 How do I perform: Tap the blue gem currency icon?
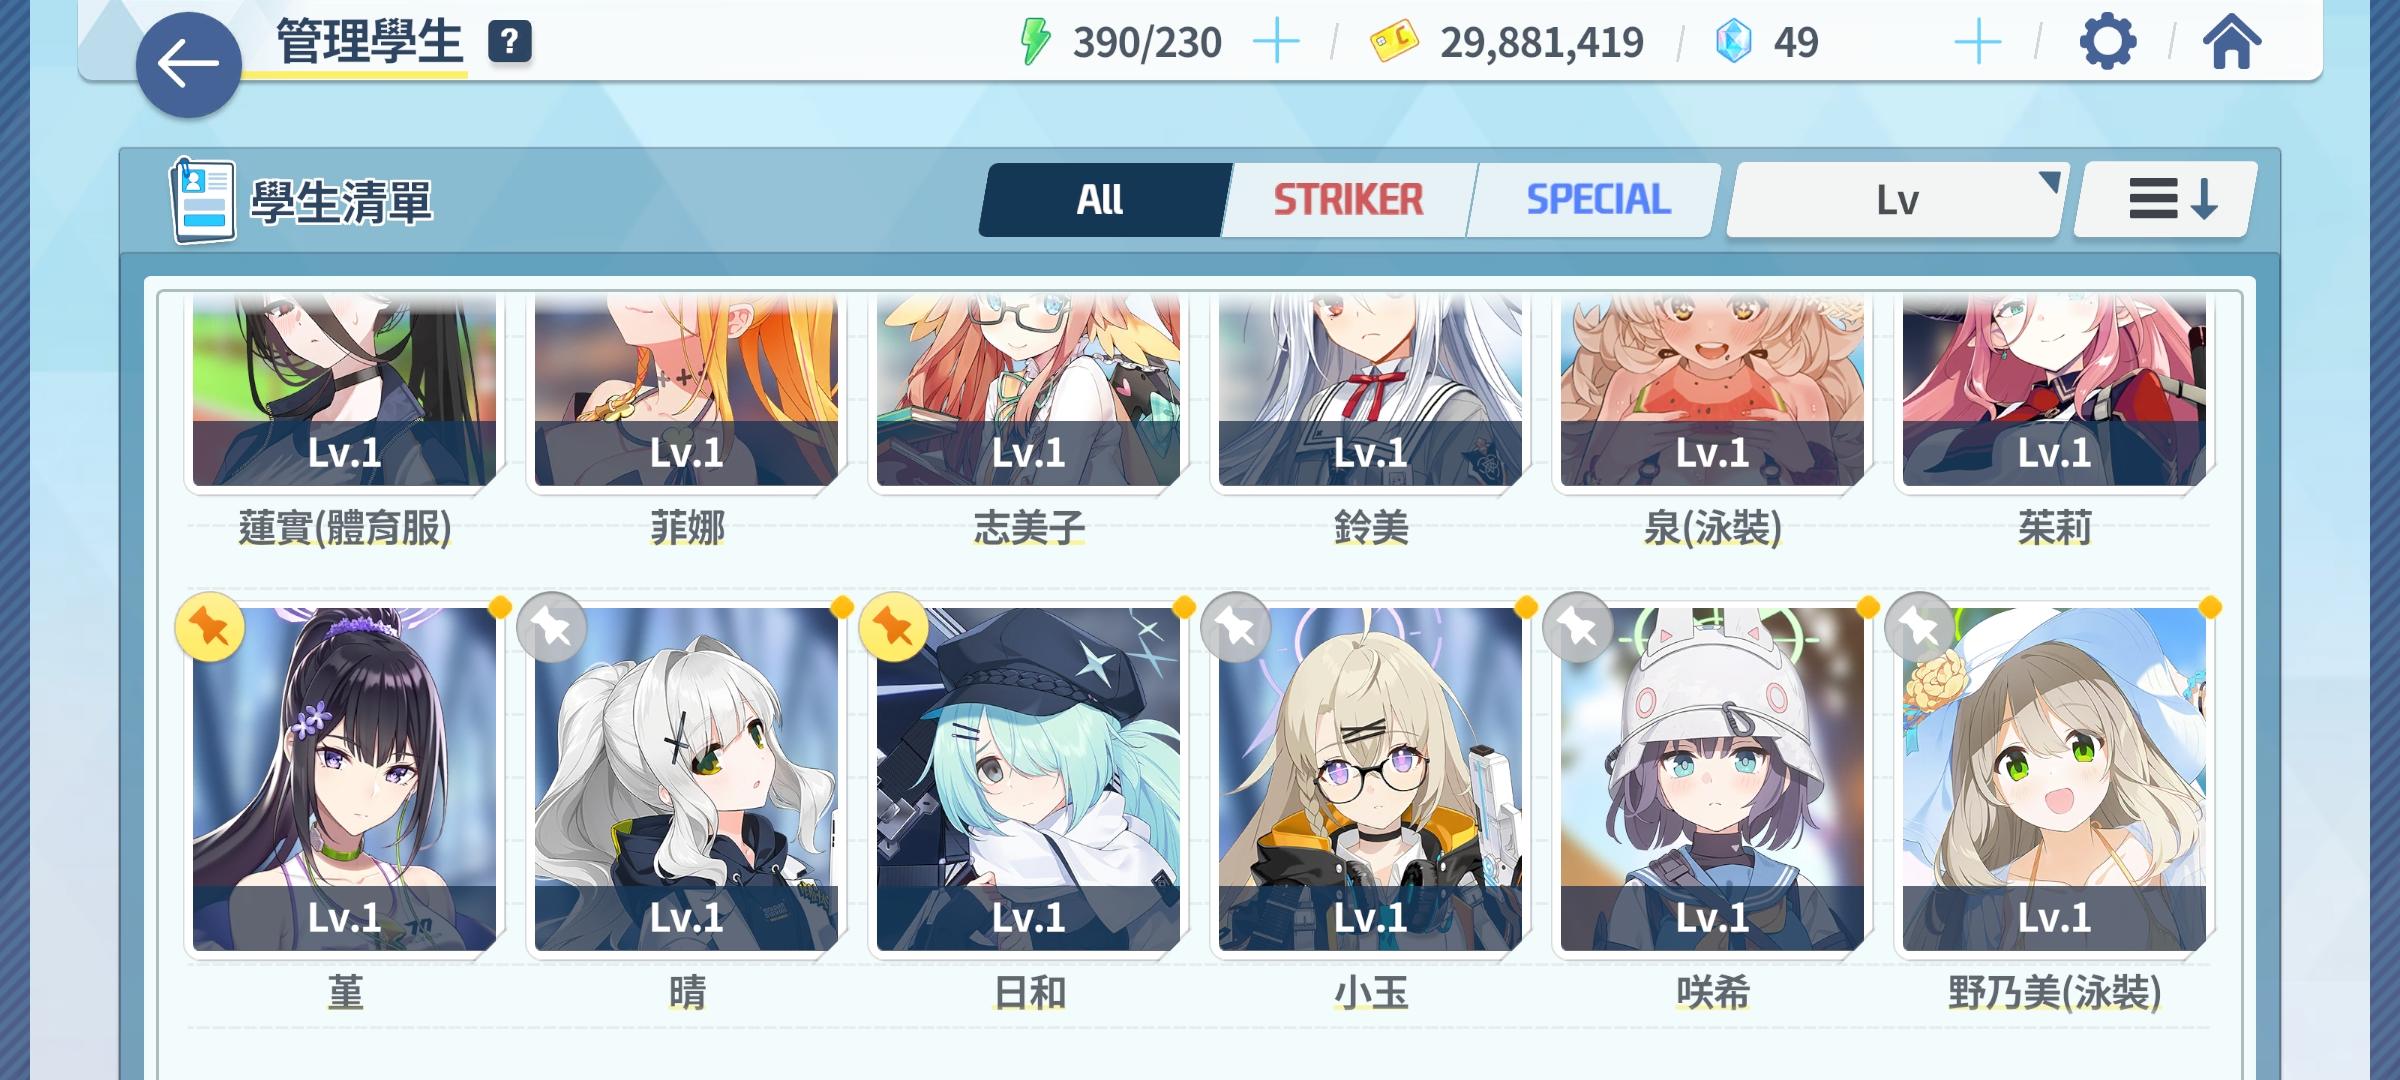tap(1734, 42)
